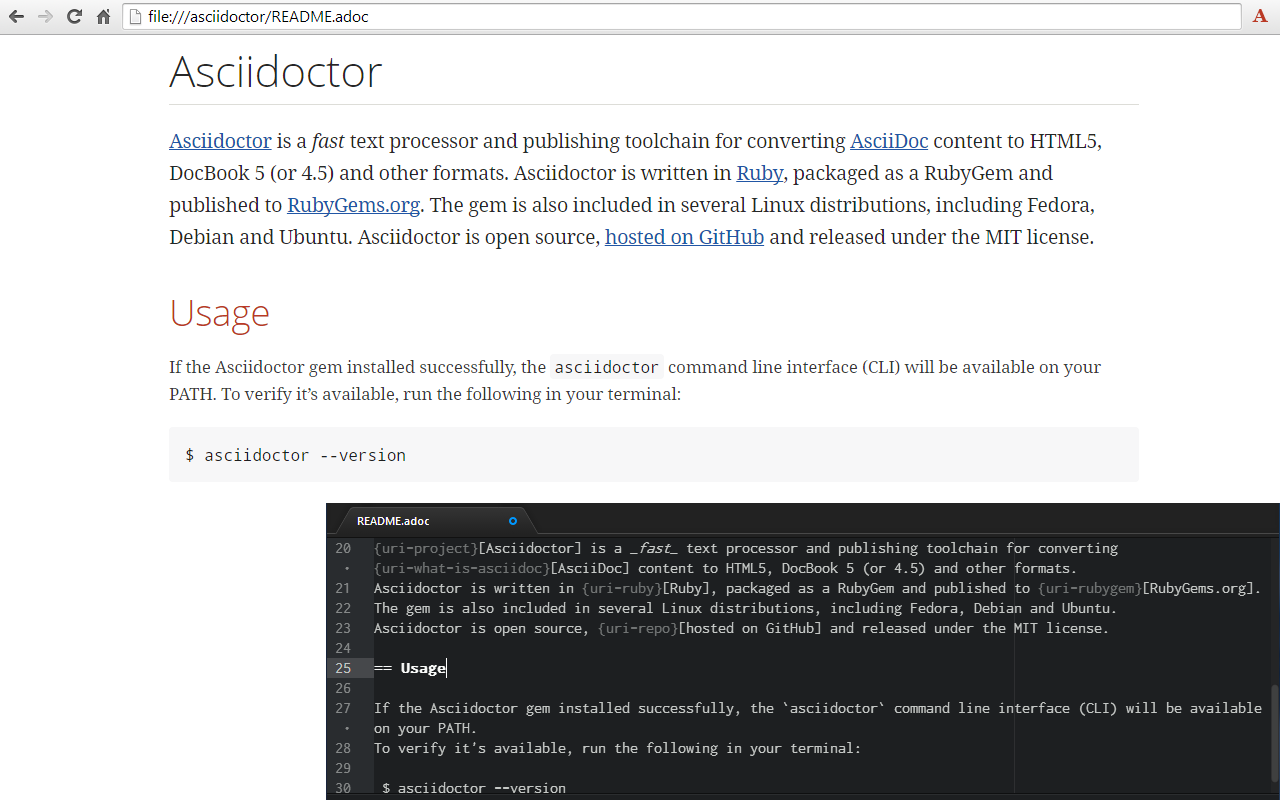Click the unsaved-changes dot on README.adoc tab
1280x800 pixels.
(512, 520)
